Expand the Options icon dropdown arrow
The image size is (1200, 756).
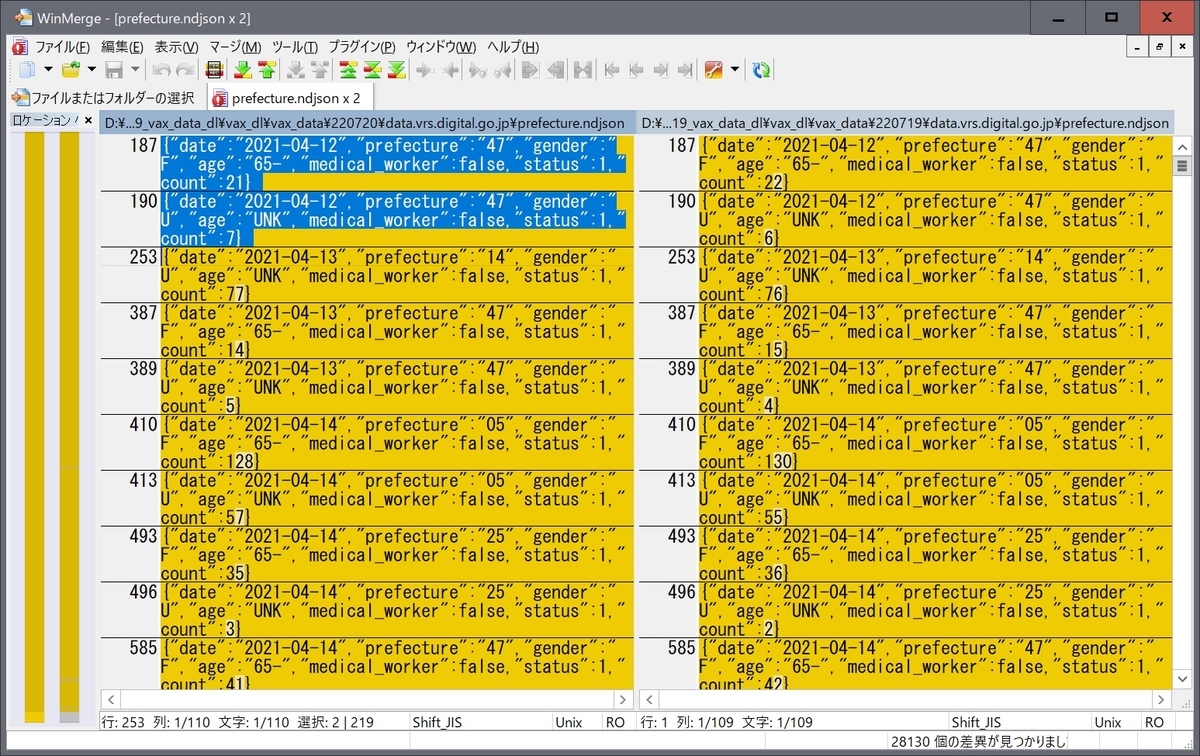coord(735,70)
